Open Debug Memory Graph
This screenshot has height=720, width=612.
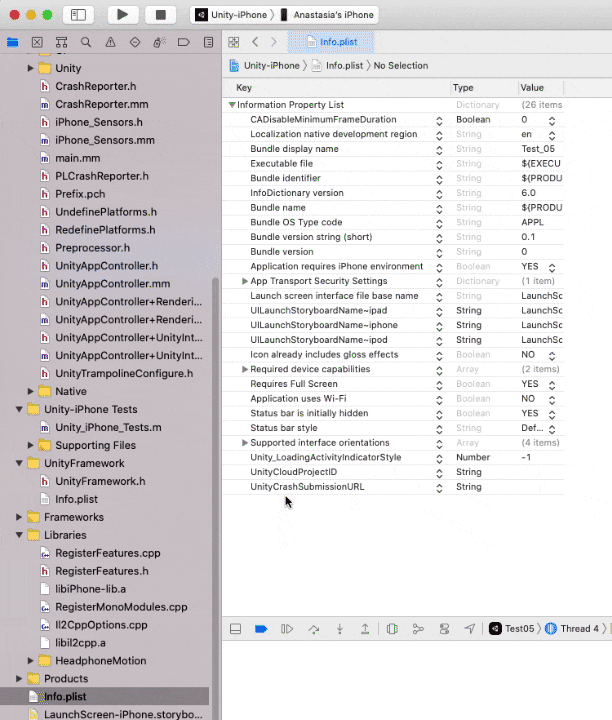click(418, 629)
